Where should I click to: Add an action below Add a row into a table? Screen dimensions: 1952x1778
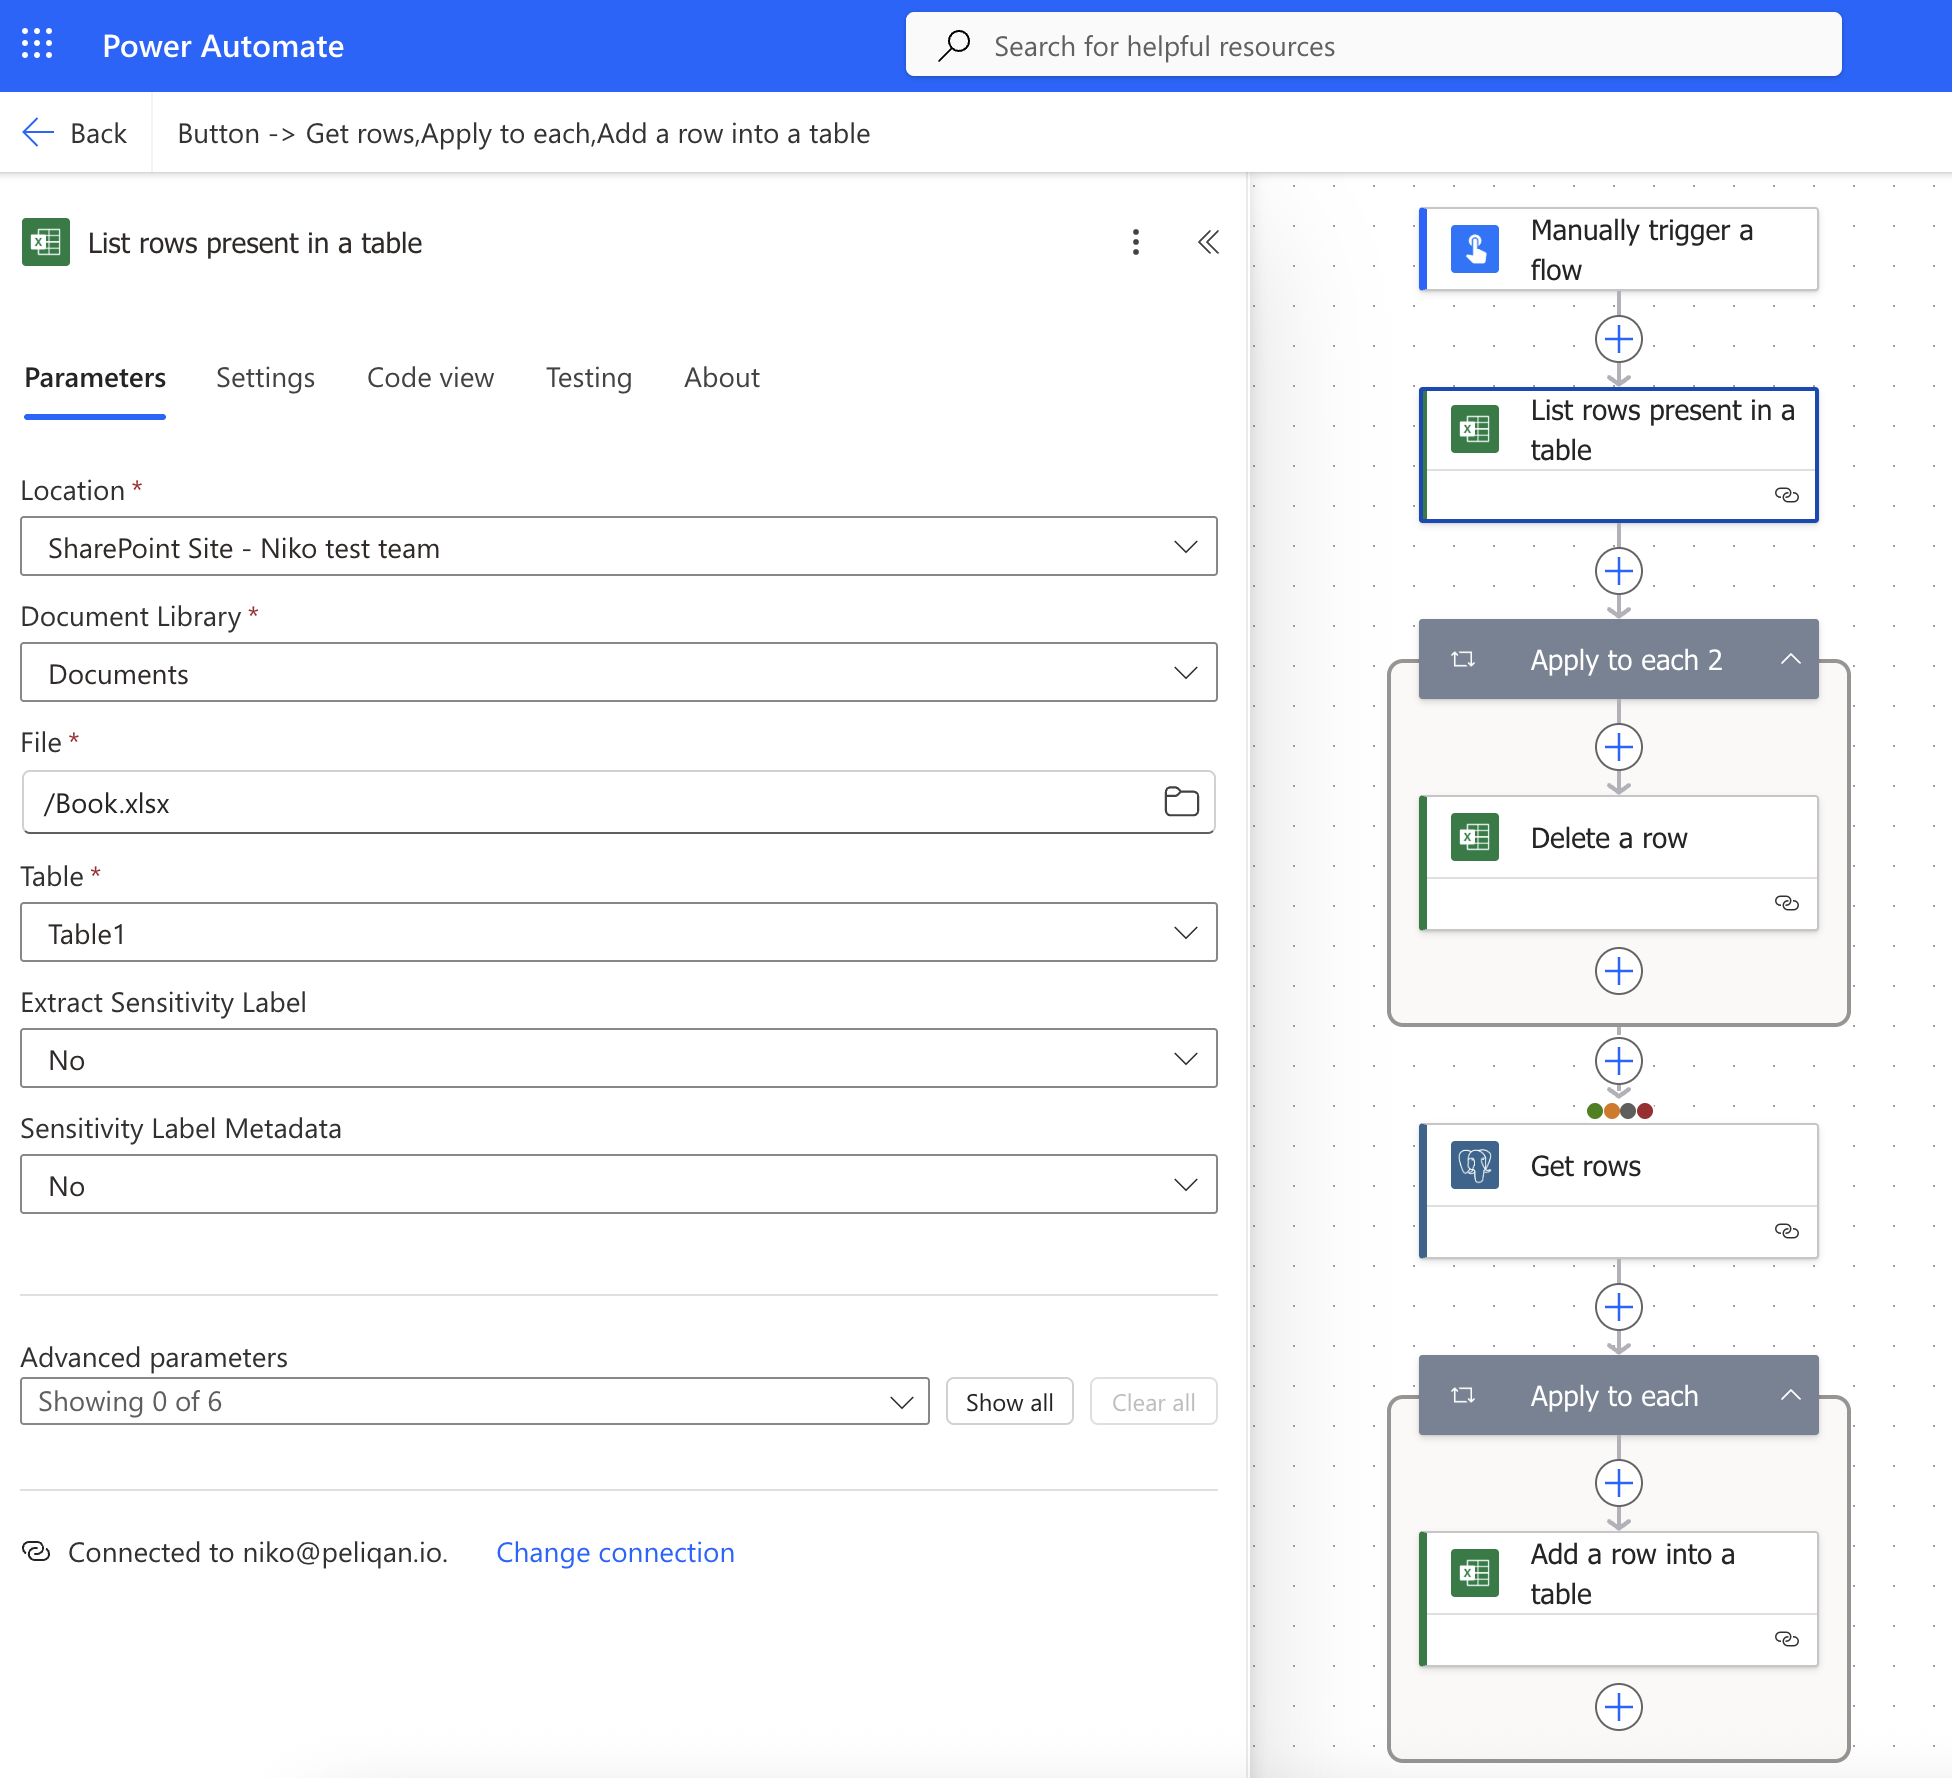[1619, 1707]
